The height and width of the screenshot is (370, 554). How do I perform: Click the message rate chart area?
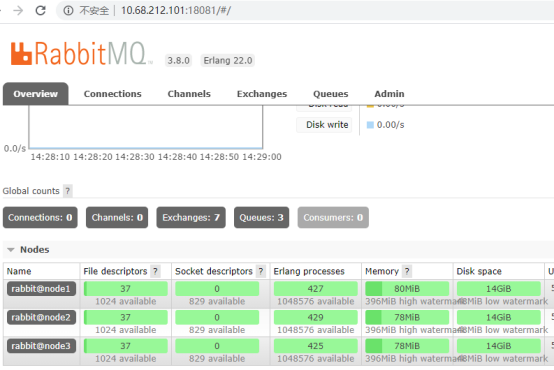tap(146, 127)
